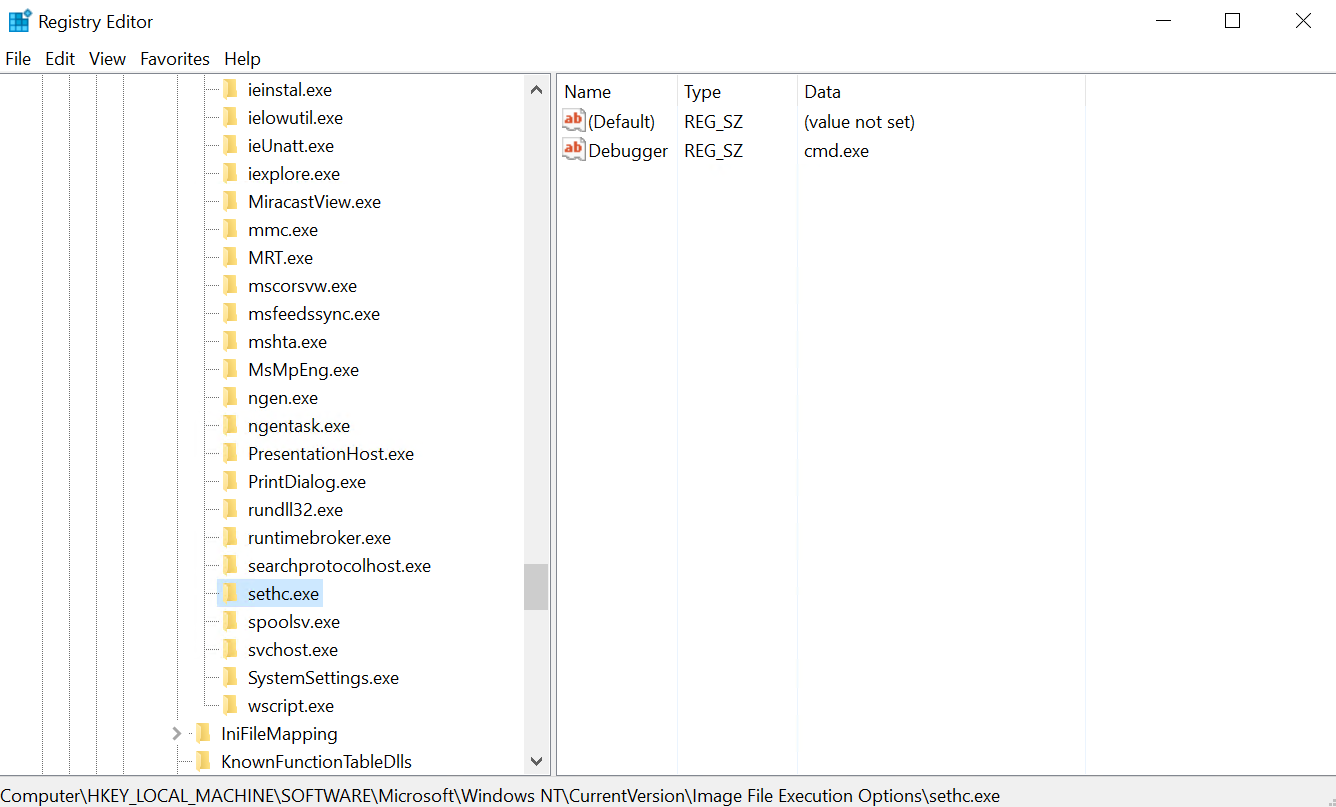Viewport: 1336px width, 807px height.
Task: Select the (Default) value name
Action: pyautogui.click(x=622, y=122)
